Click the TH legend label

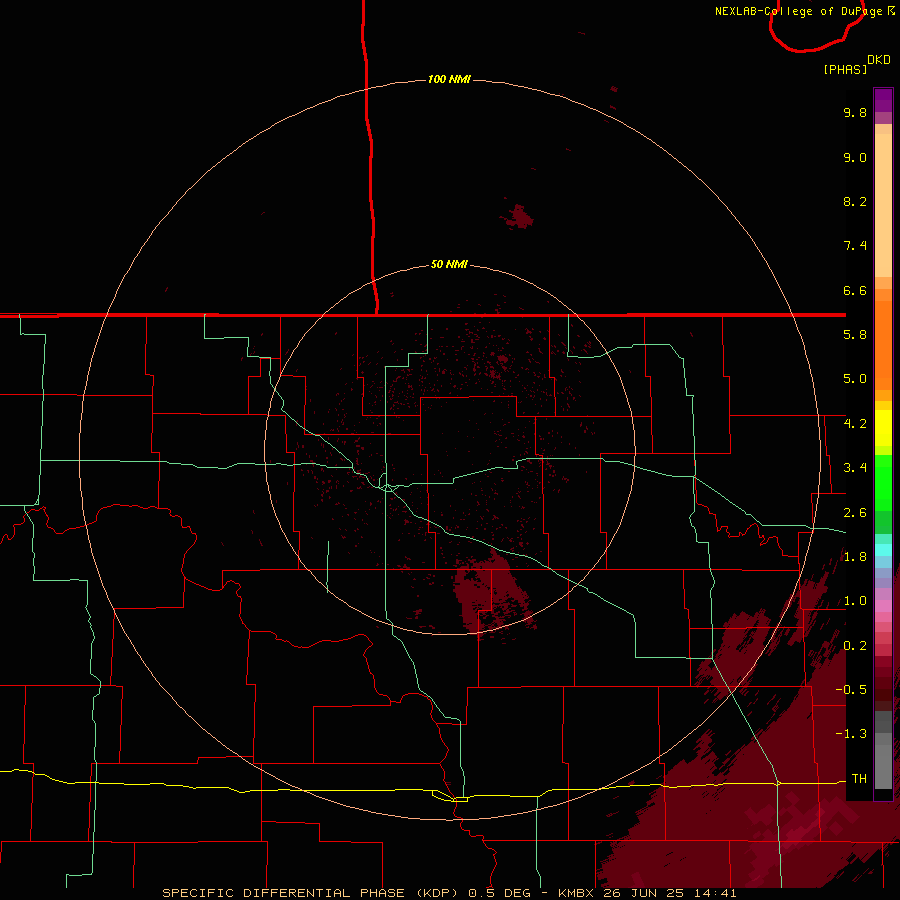(x=859, y=779)
